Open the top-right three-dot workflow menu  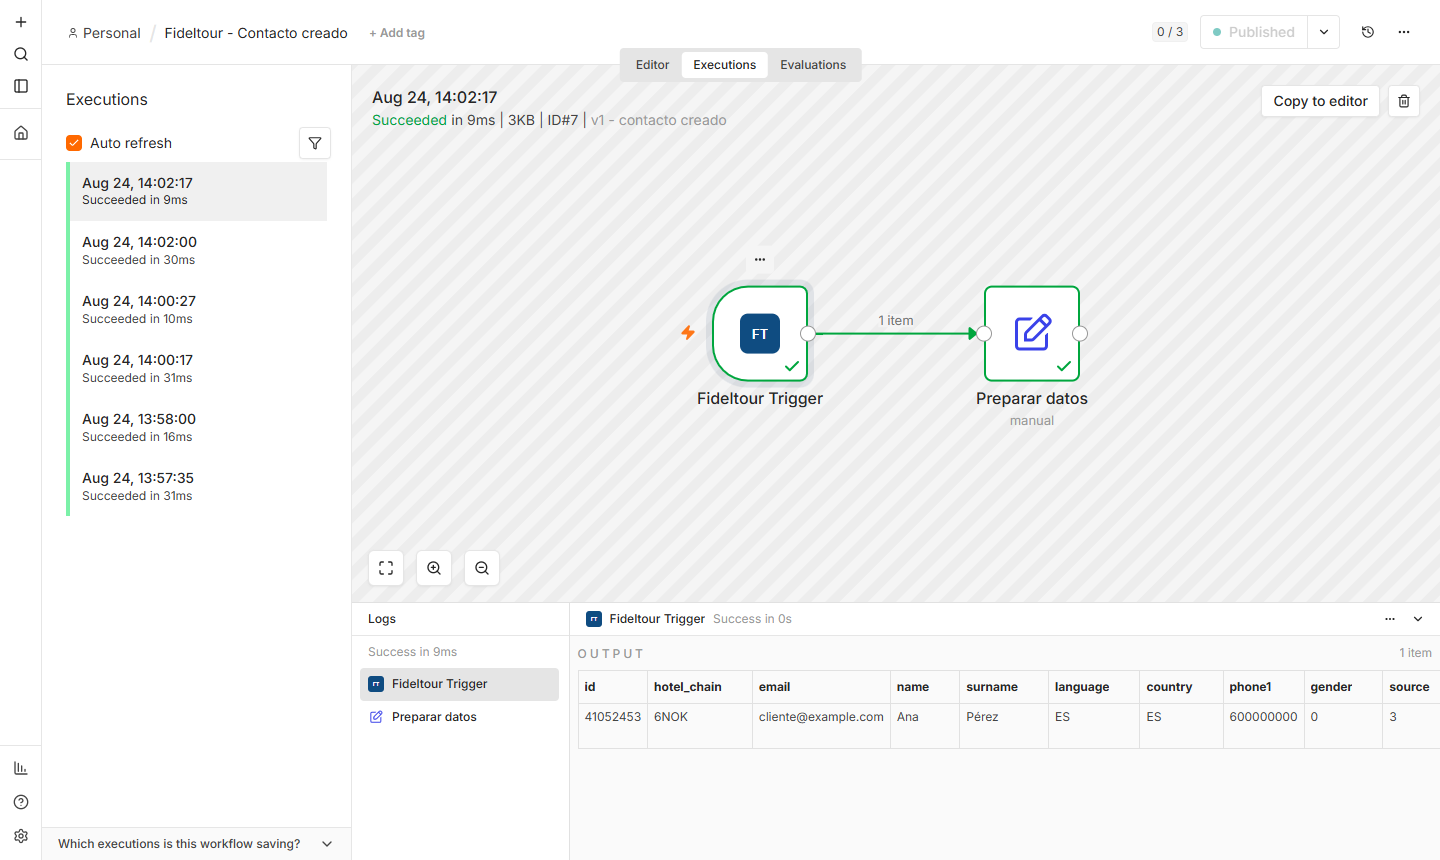coord(1404,32)
